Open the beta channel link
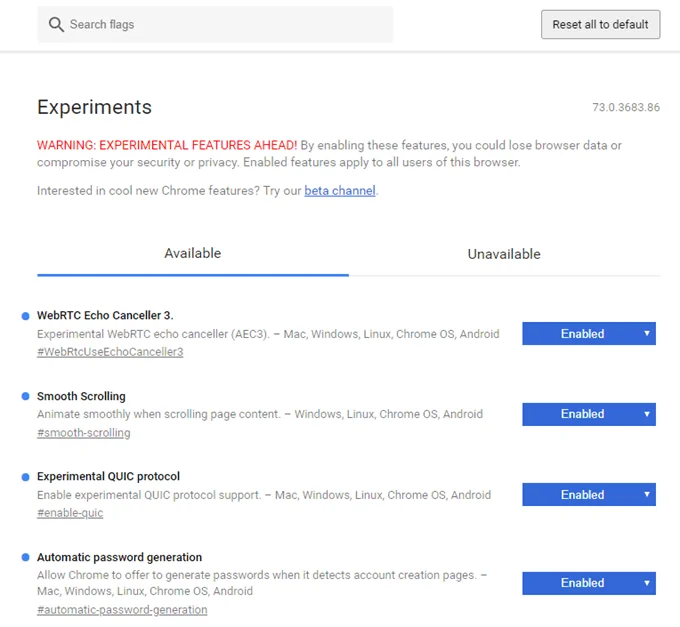Screen dimensions: 680x627 point(340,191)
